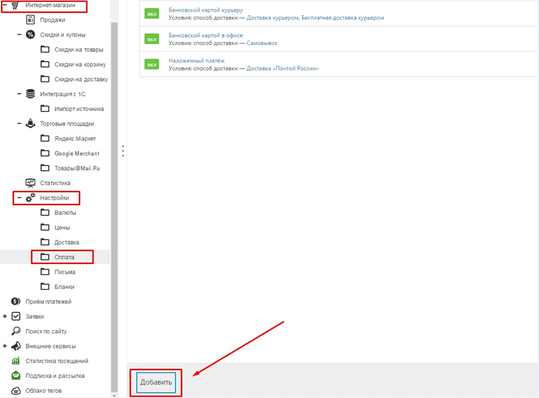Click the scrollbar down arrow in sidebar
The width and height of the screenshot is (539, 398).
[114, 395]
